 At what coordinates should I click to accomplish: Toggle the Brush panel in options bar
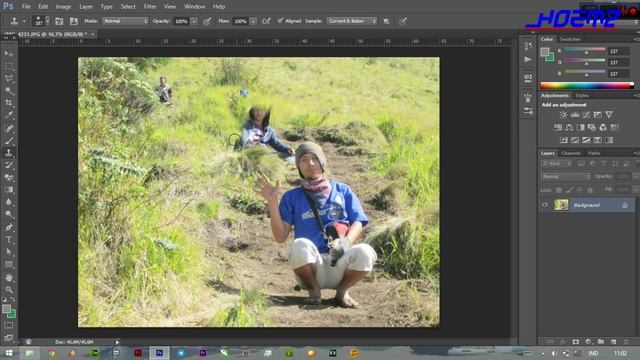[x=59, y=21]
